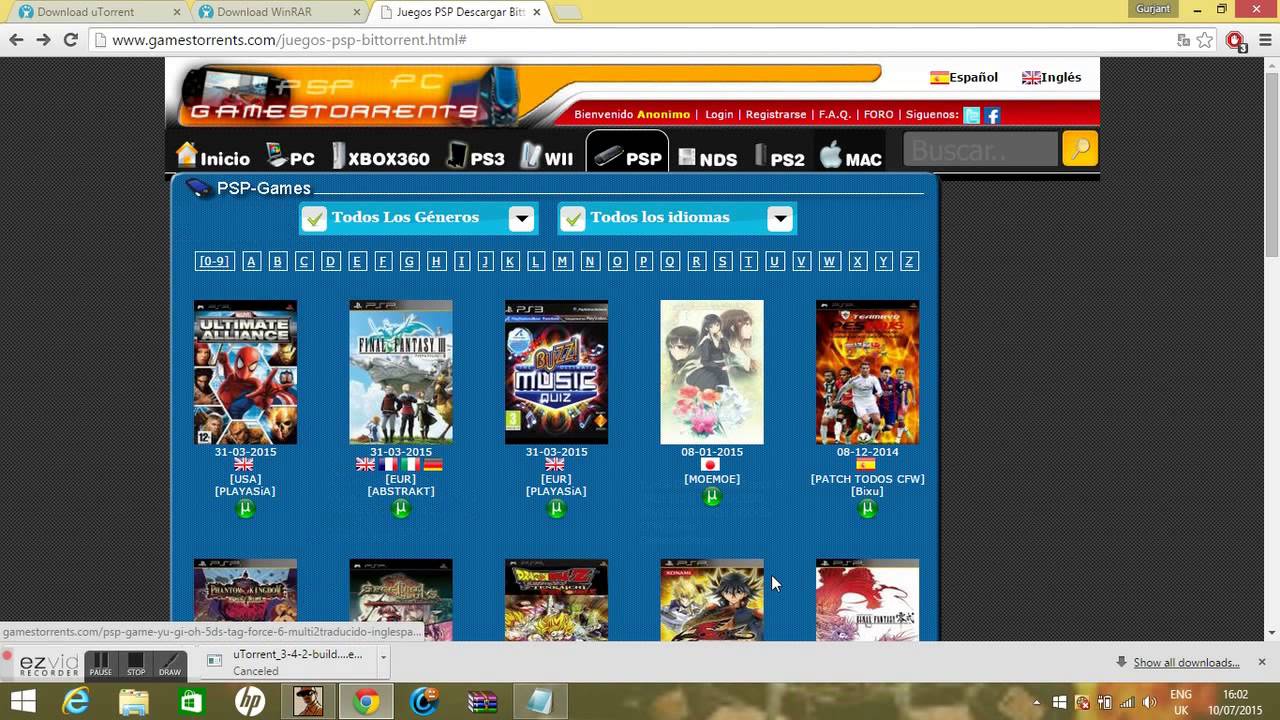Click Show all downloads link
Image resolution: width=1280 pixels, height=720 pixels.
pos(1186,662)
